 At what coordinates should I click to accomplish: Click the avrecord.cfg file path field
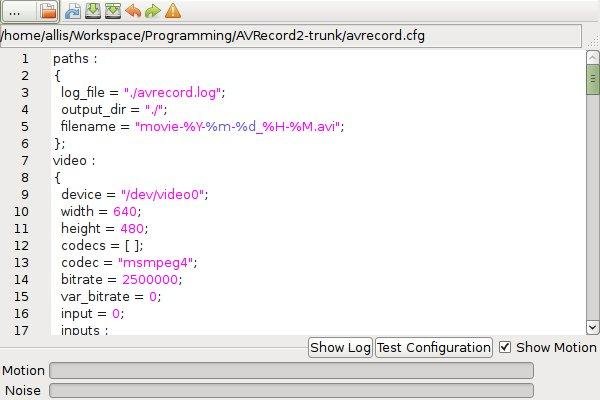pyautogui.click(x=291, y=36)
